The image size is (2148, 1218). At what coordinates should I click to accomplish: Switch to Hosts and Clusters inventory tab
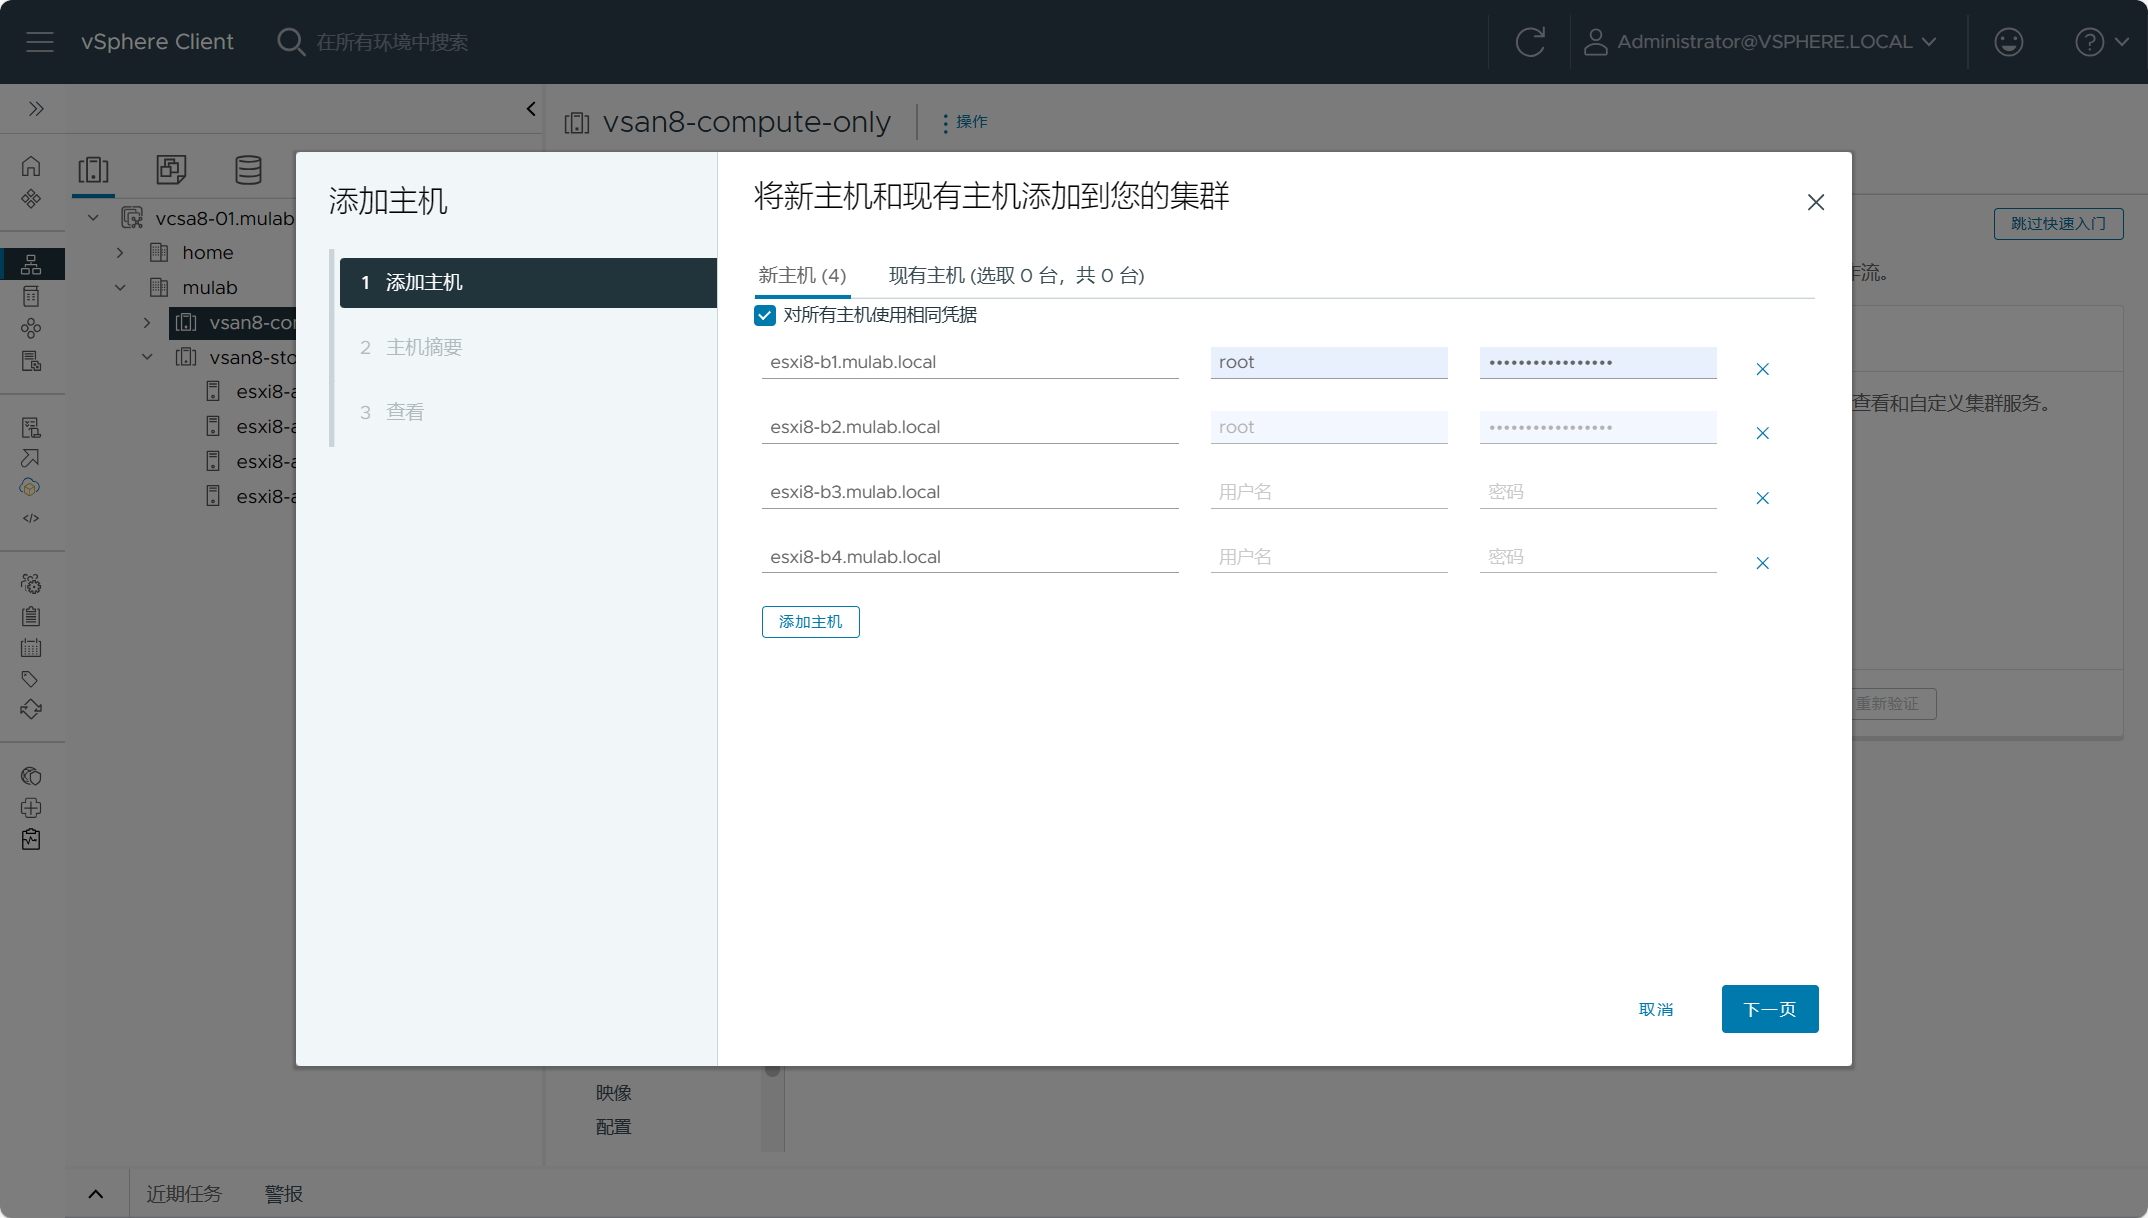(x=94, y=169)
